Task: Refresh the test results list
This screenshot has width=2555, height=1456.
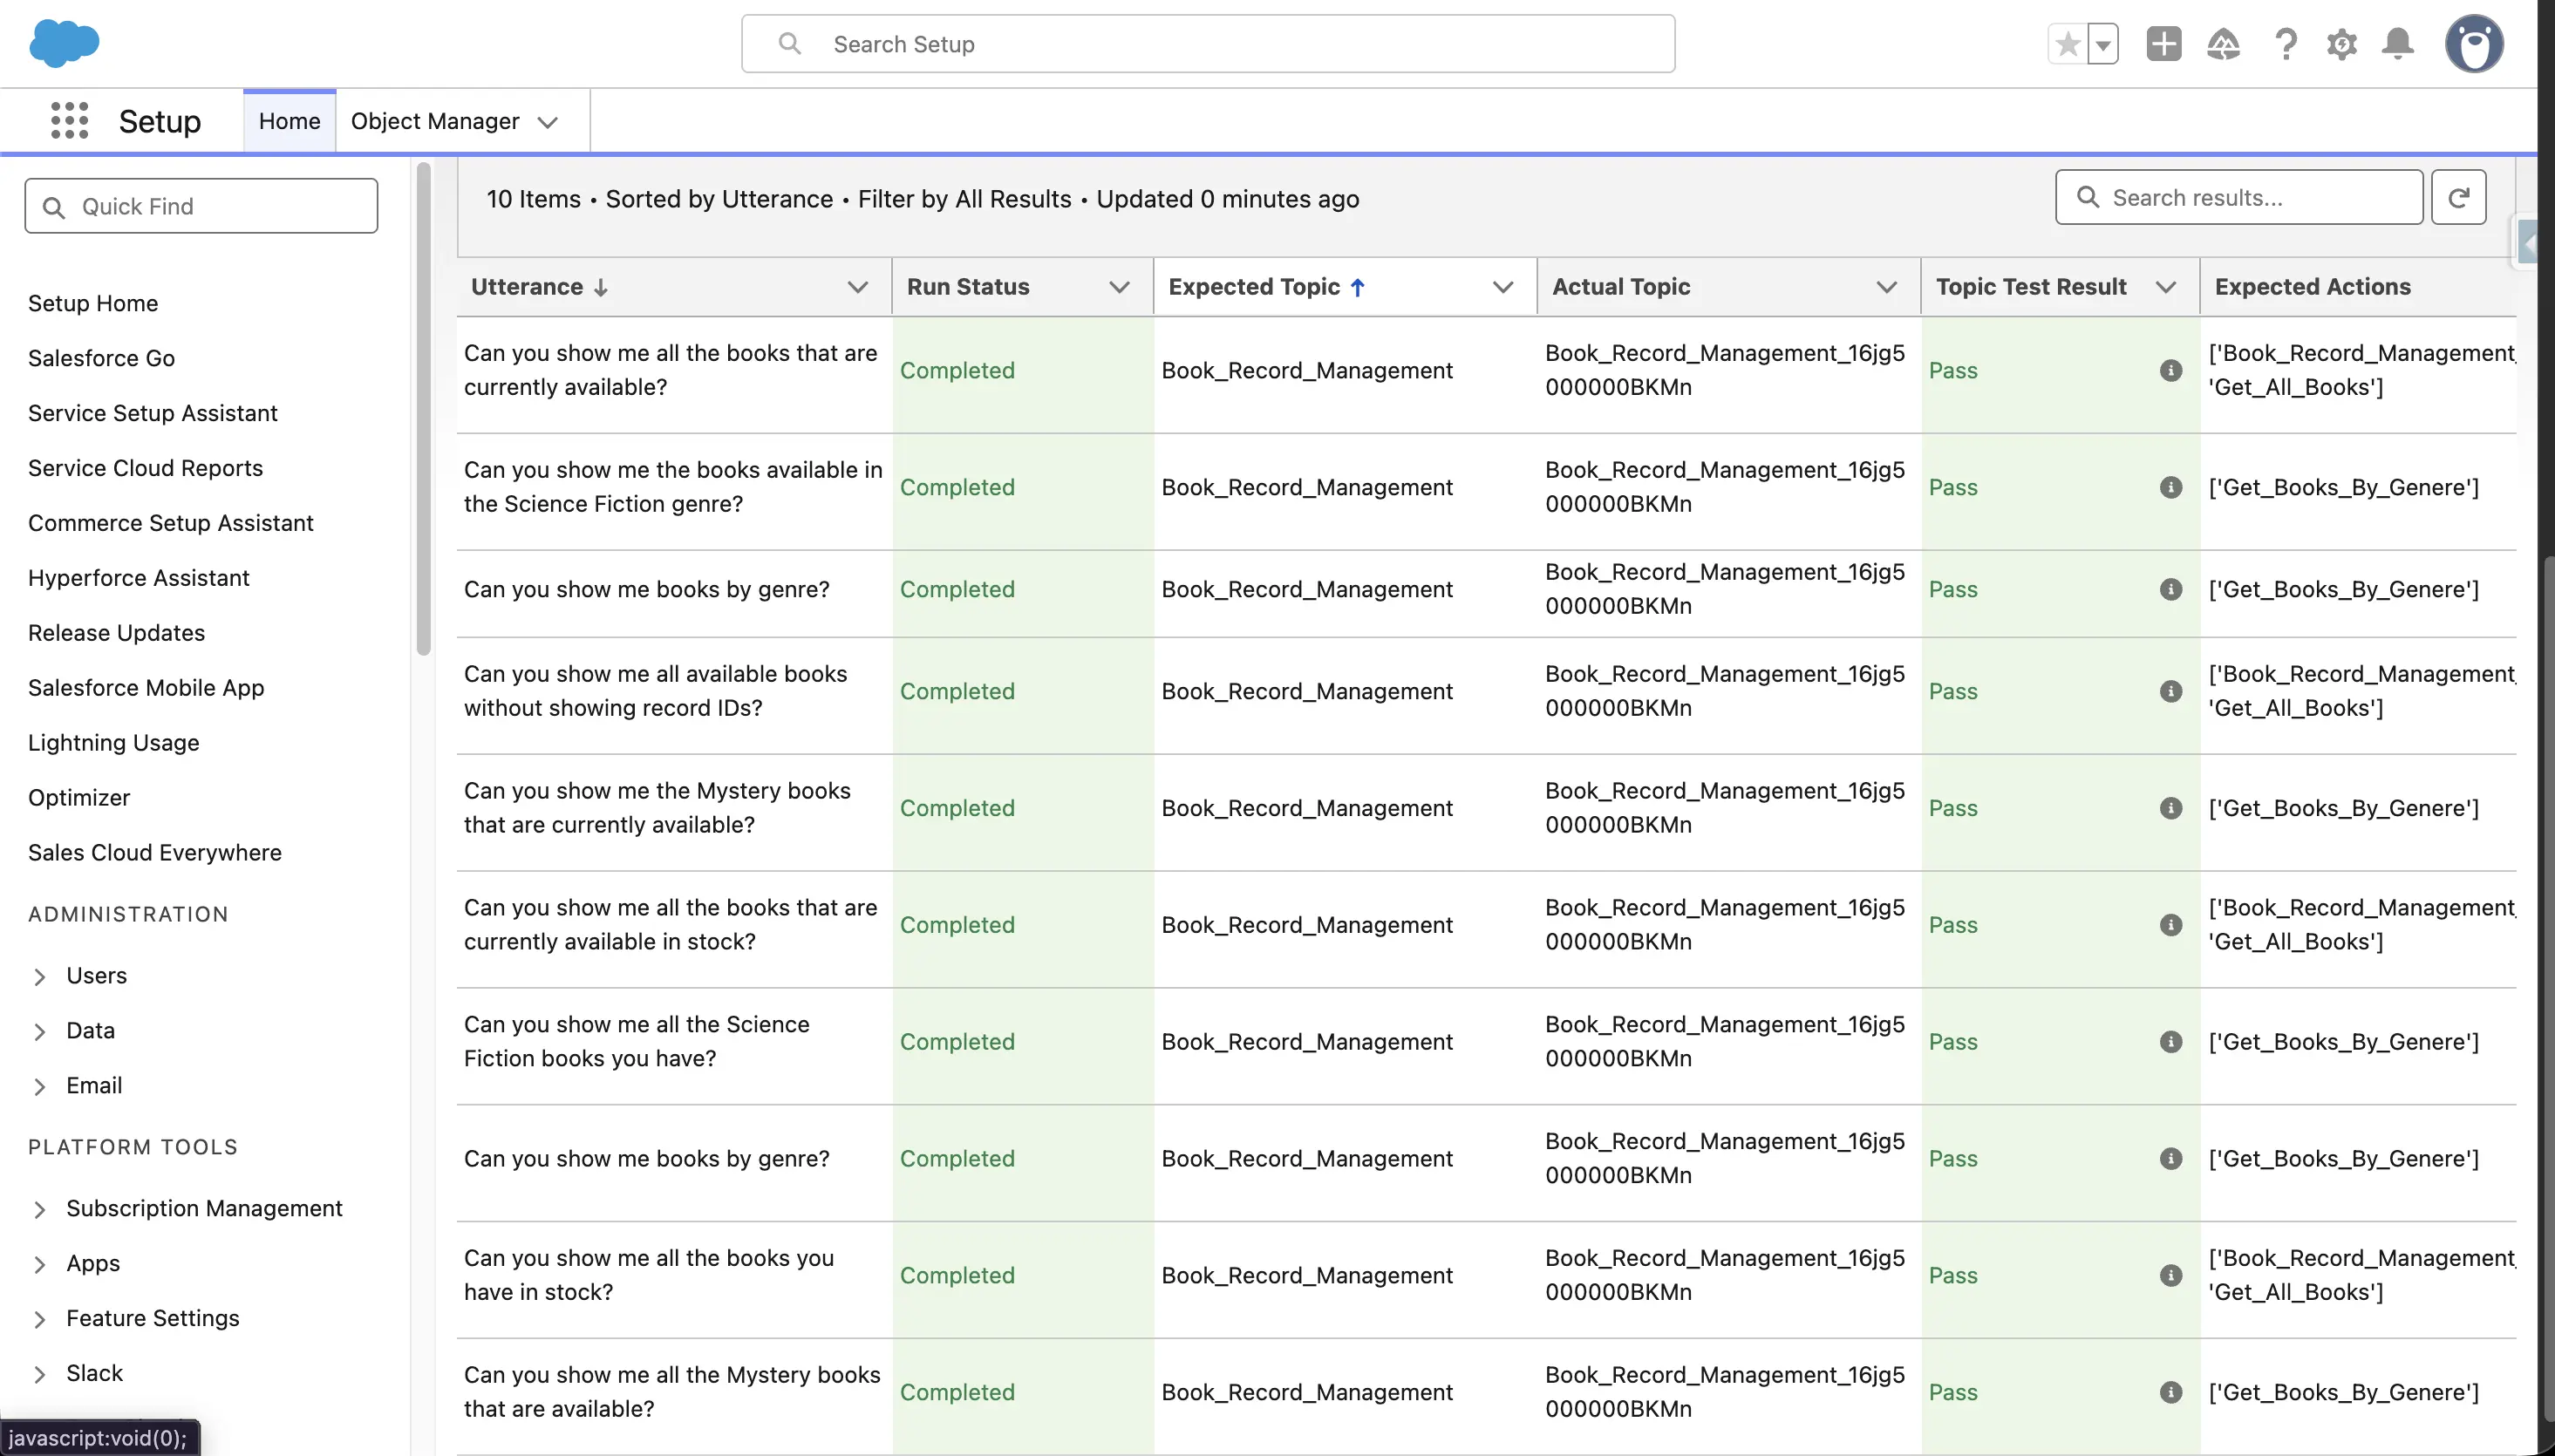Action: [2458, 198]
